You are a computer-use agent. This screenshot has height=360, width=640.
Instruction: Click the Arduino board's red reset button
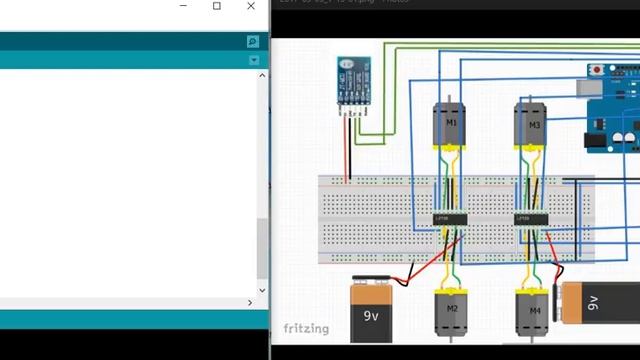[x=596, y=70]
